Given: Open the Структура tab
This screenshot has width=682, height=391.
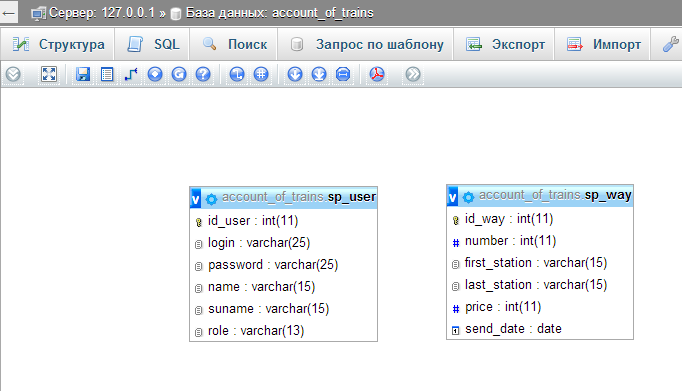Looking at the screenshot, I should pos(58,44).
